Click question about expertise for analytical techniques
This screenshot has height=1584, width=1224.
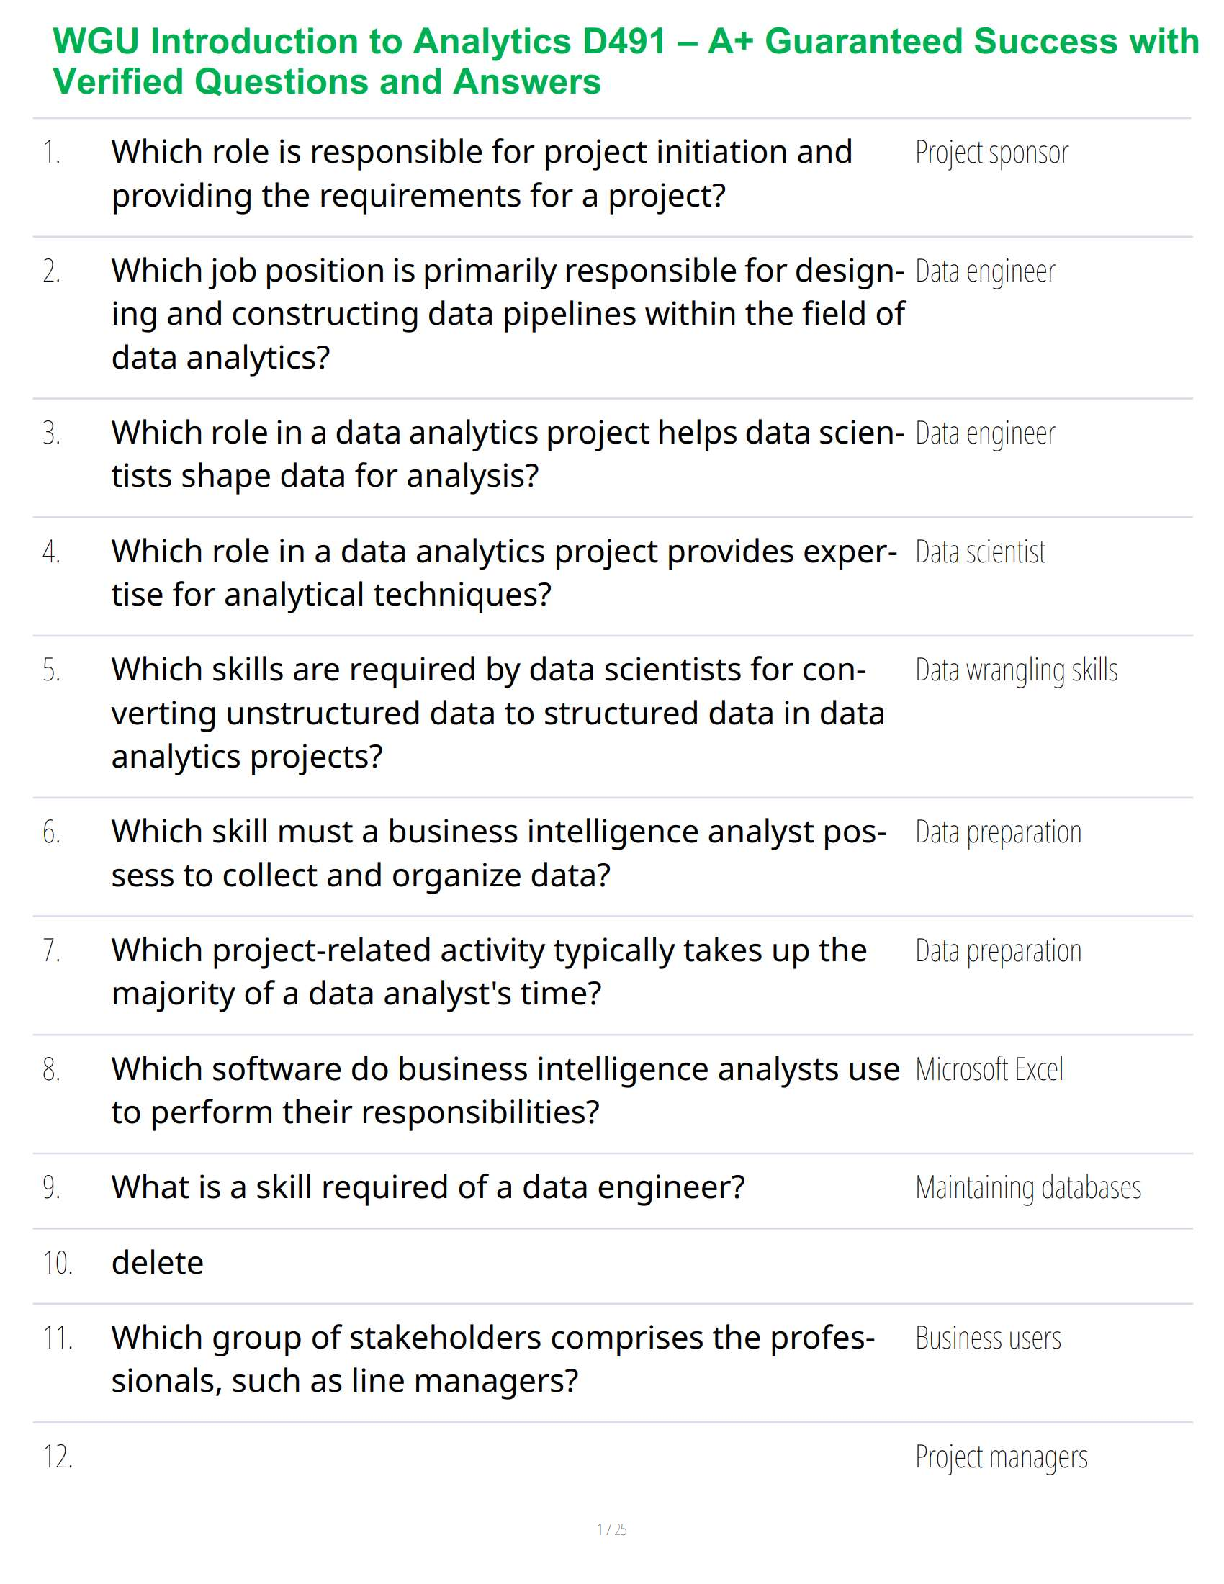pyautogui.click(x=503, y=573)
